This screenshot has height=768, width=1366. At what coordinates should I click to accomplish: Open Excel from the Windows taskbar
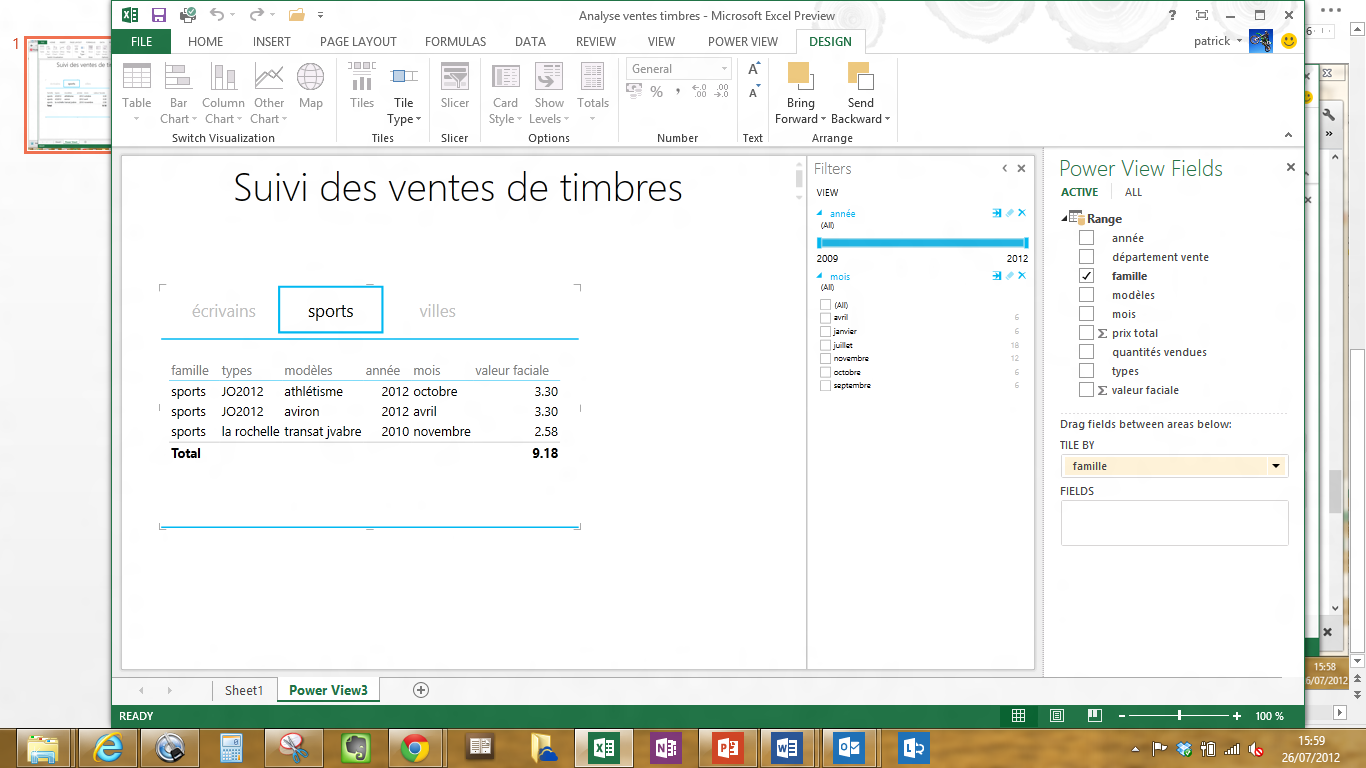click(x=604, y=747)
